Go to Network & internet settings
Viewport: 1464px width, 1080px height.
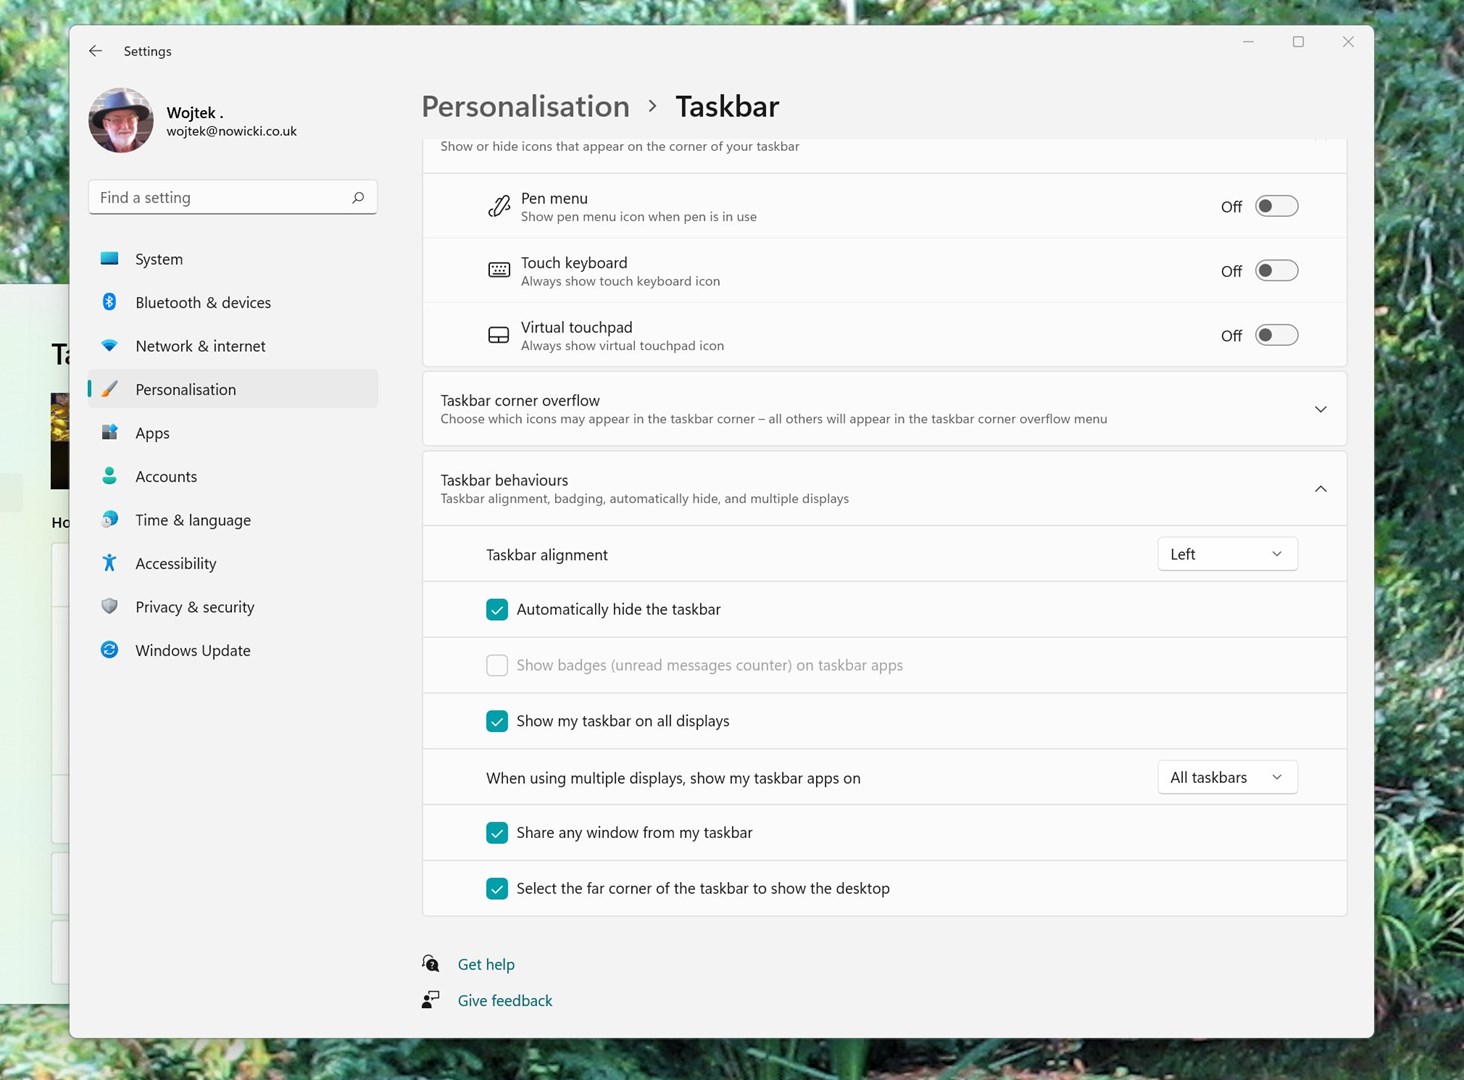233,346
